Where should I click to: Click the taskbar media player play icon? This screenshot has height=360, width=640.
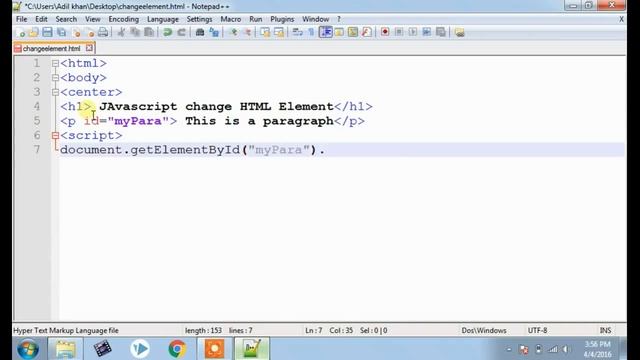click(140, 349)
